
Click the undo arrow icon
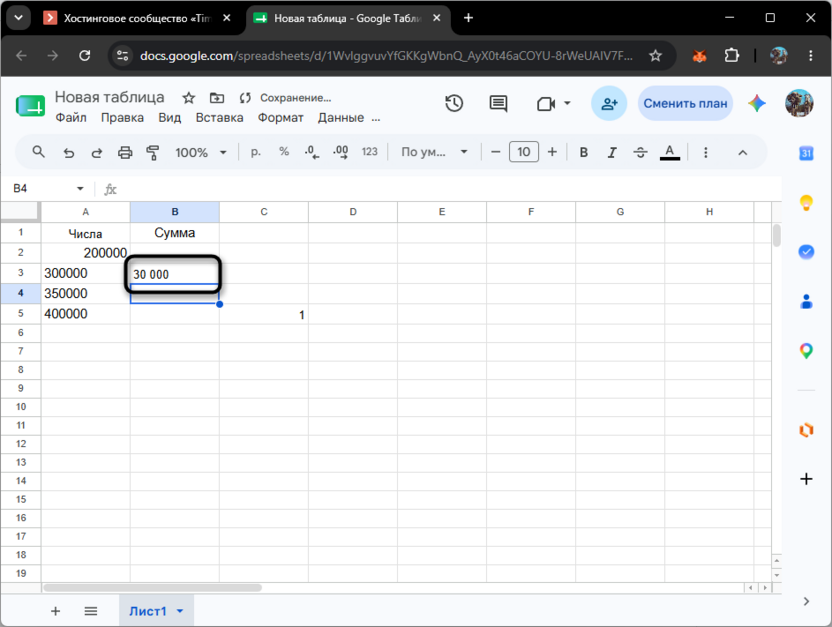tap(69, 153)
